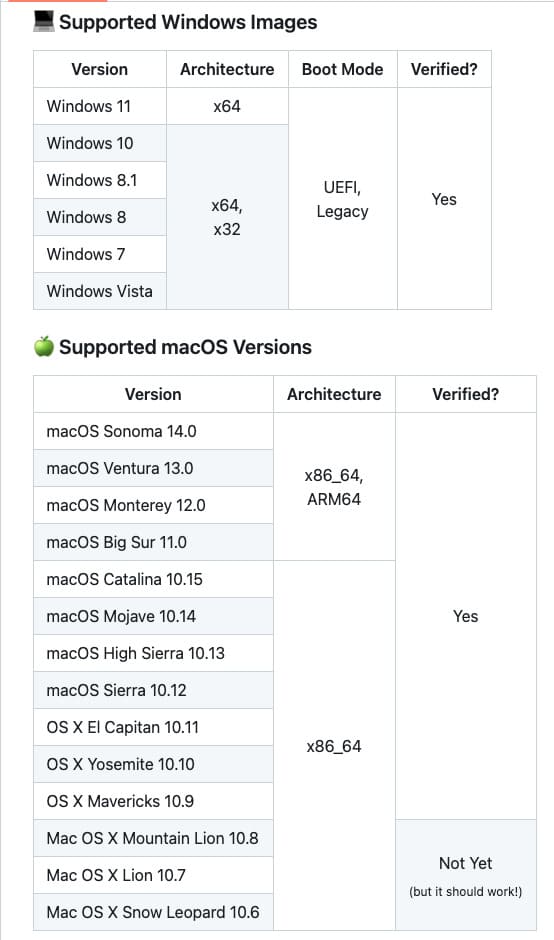Select the macOS Mojave 10.14 row

(x=153, y=616)
